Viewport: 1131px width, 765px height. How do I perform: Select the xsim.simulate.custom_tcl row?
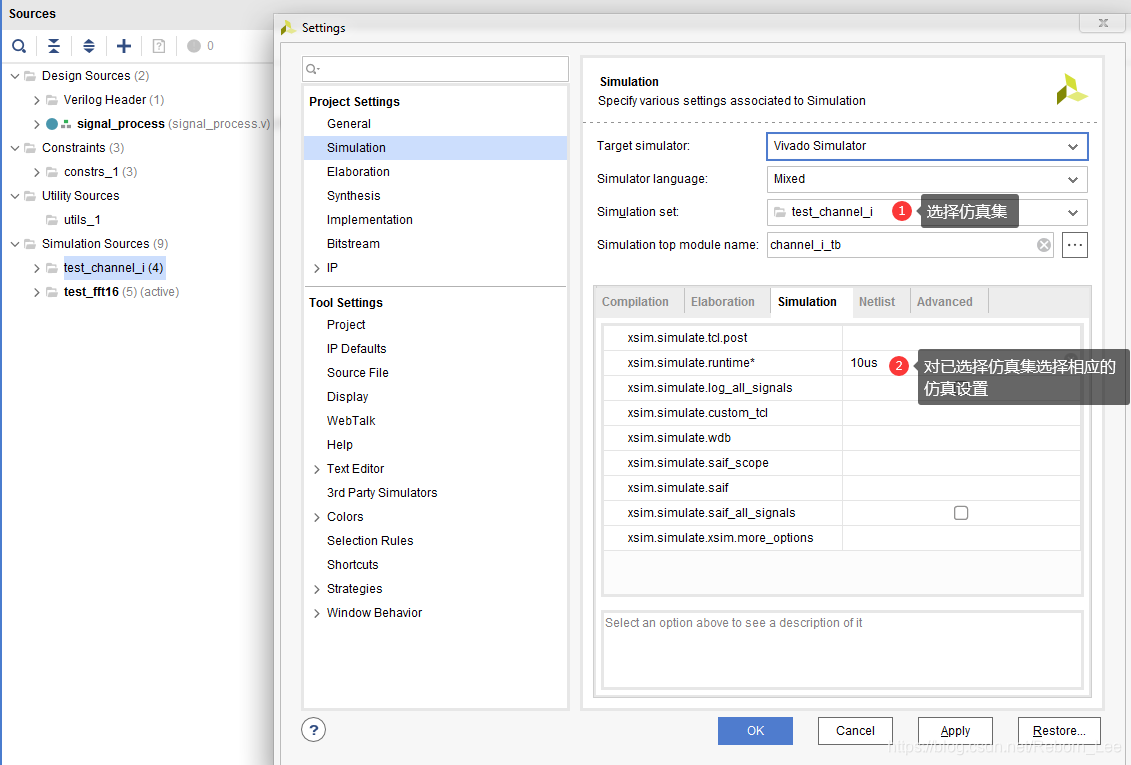click(x=842, y=413)
